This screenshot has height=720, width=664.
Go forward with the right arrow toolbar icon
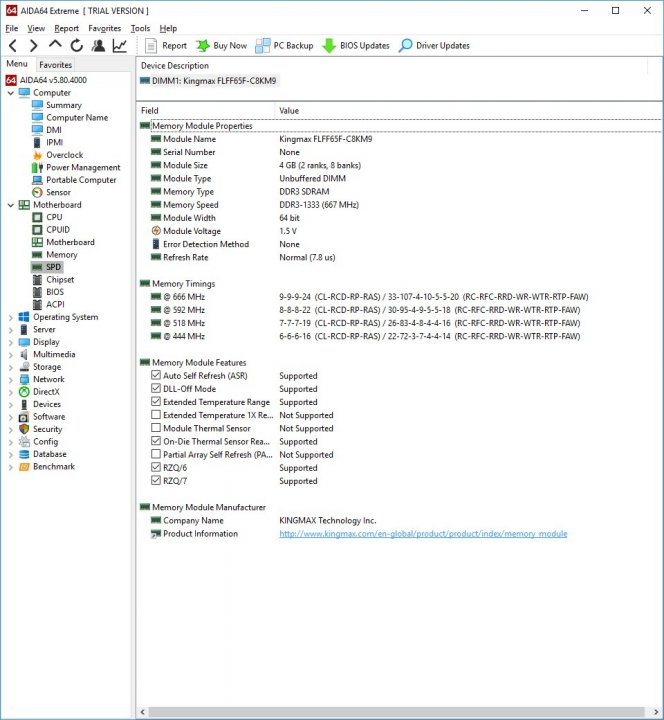[x=33, y=45]
